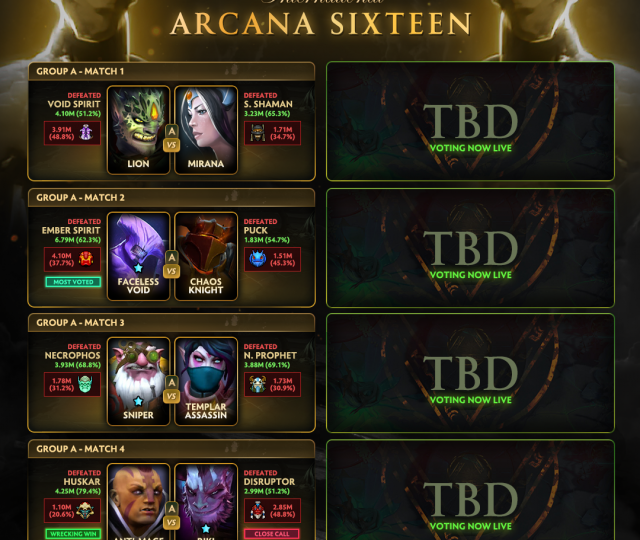Image resolution: width=640 pixels, height=540 pixels.
Task: Choose the Faceless Void hero portrait
Action: (138, 256)
